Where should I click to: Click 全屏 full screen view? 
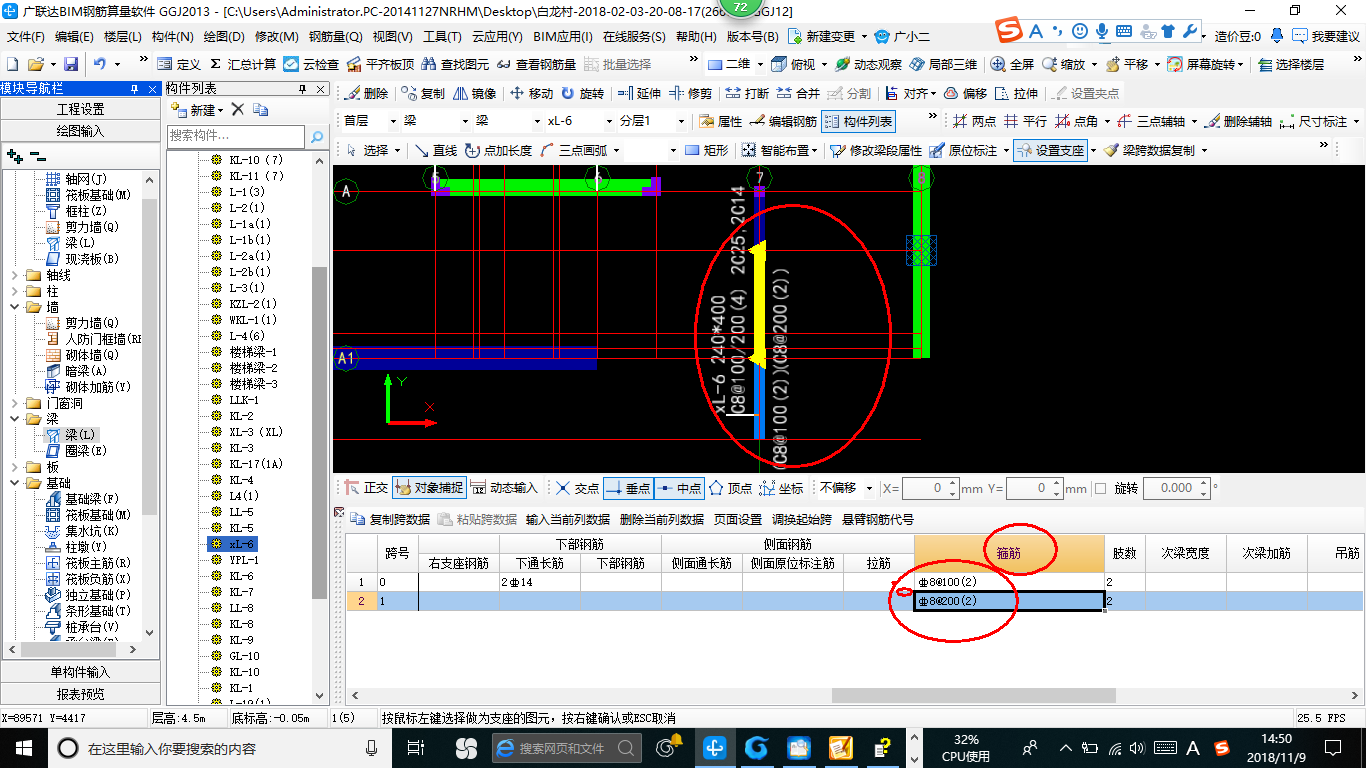[1012, 64]
